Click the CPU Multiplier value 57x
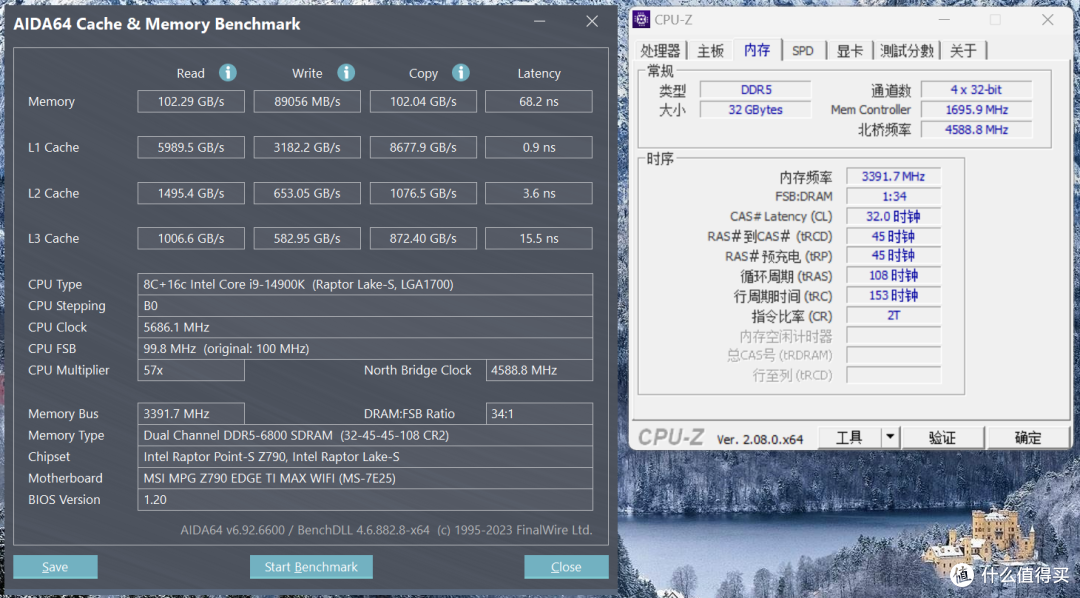Viewport: 1080px width, 598px height. (191, 370)
